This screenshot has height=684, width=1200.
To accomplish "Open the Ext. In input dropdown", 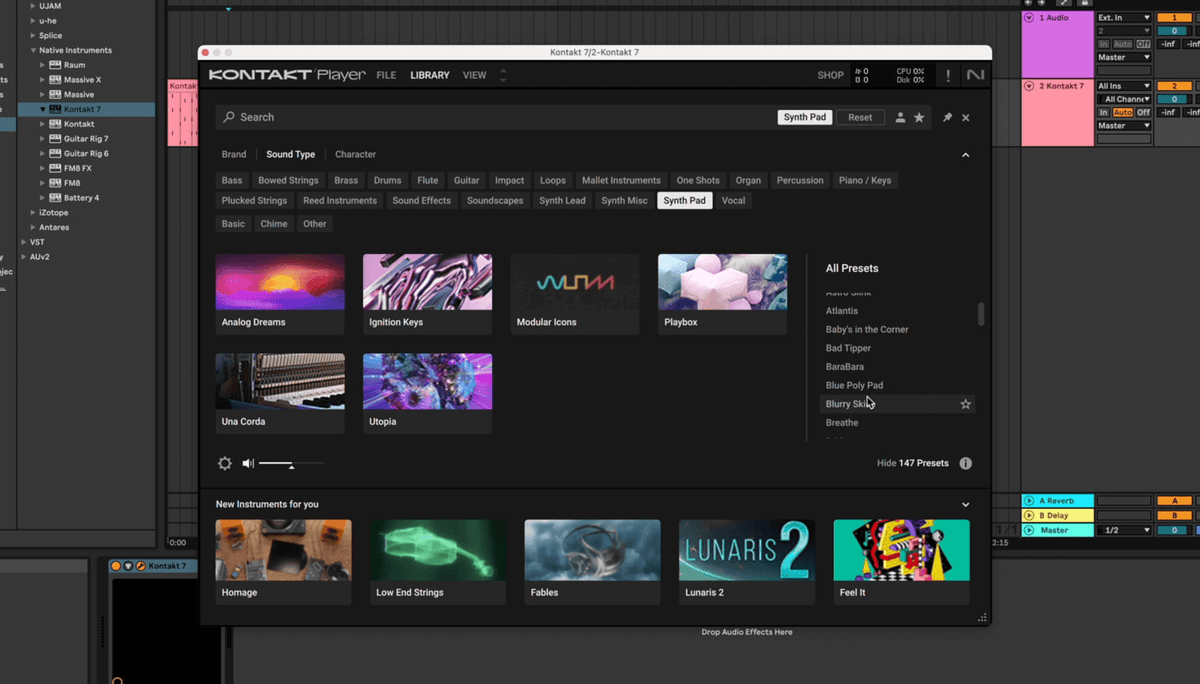I will [x=1124, y=18].
